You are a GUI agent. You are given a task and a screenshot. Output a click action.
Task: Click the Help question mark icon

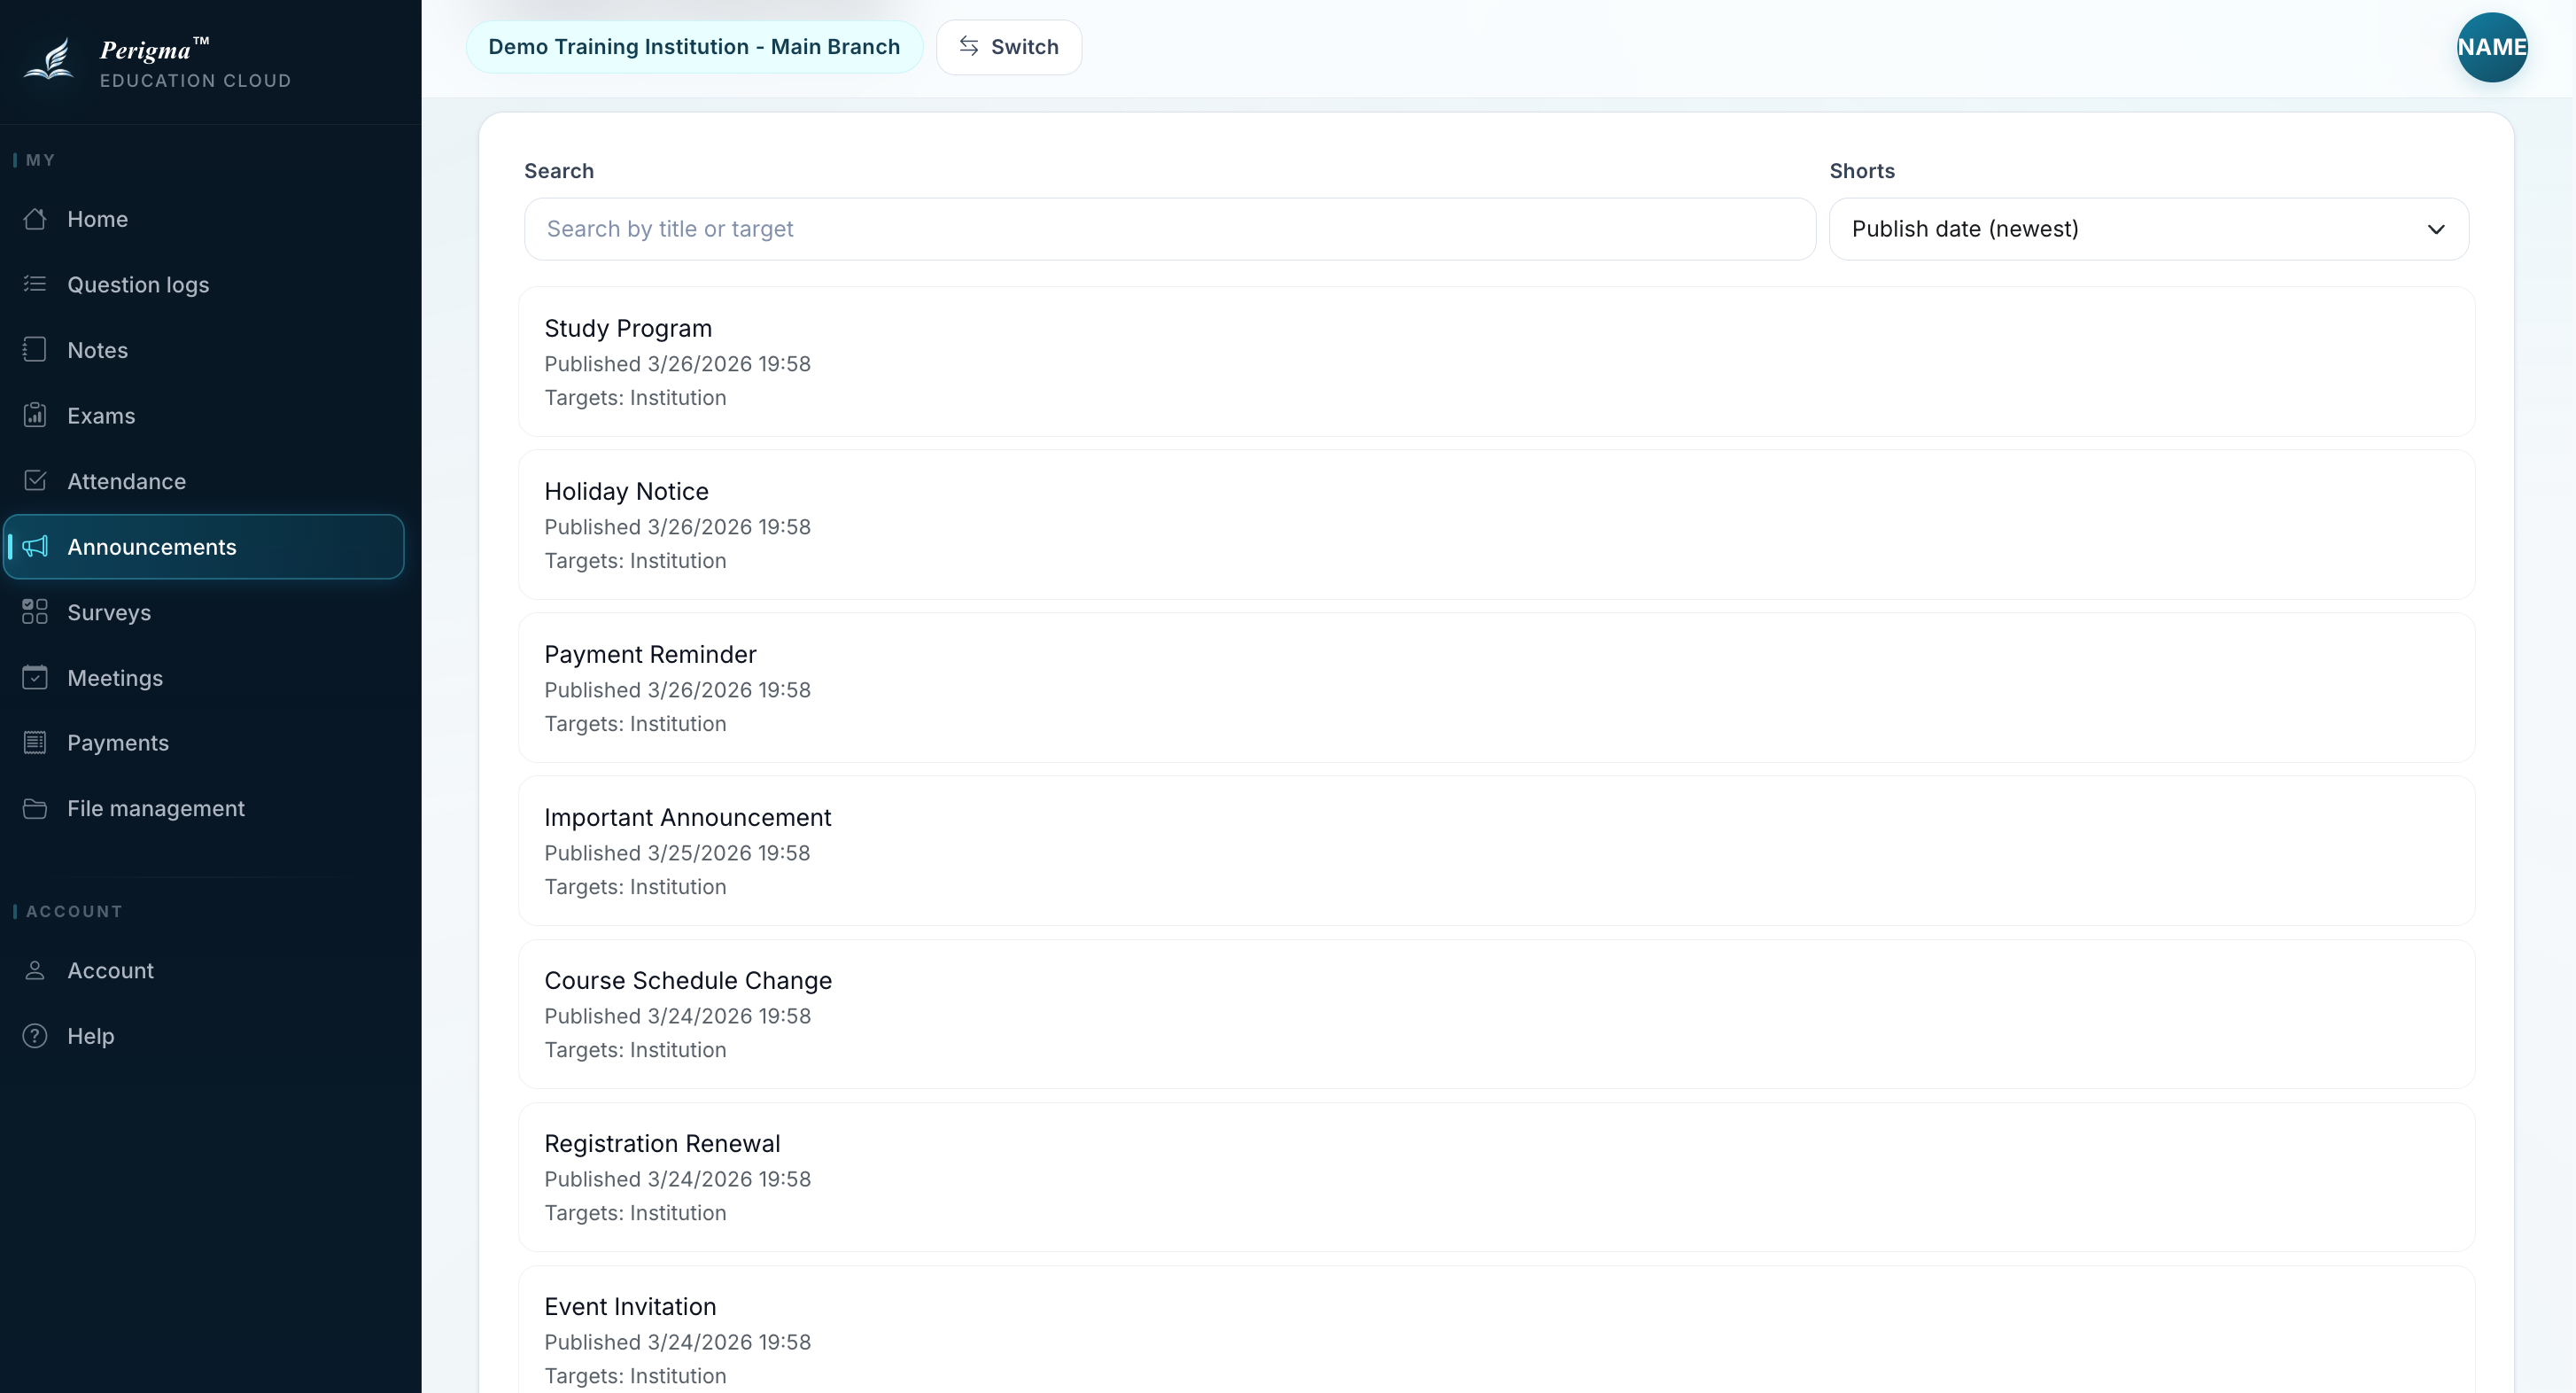[35, 1036]
